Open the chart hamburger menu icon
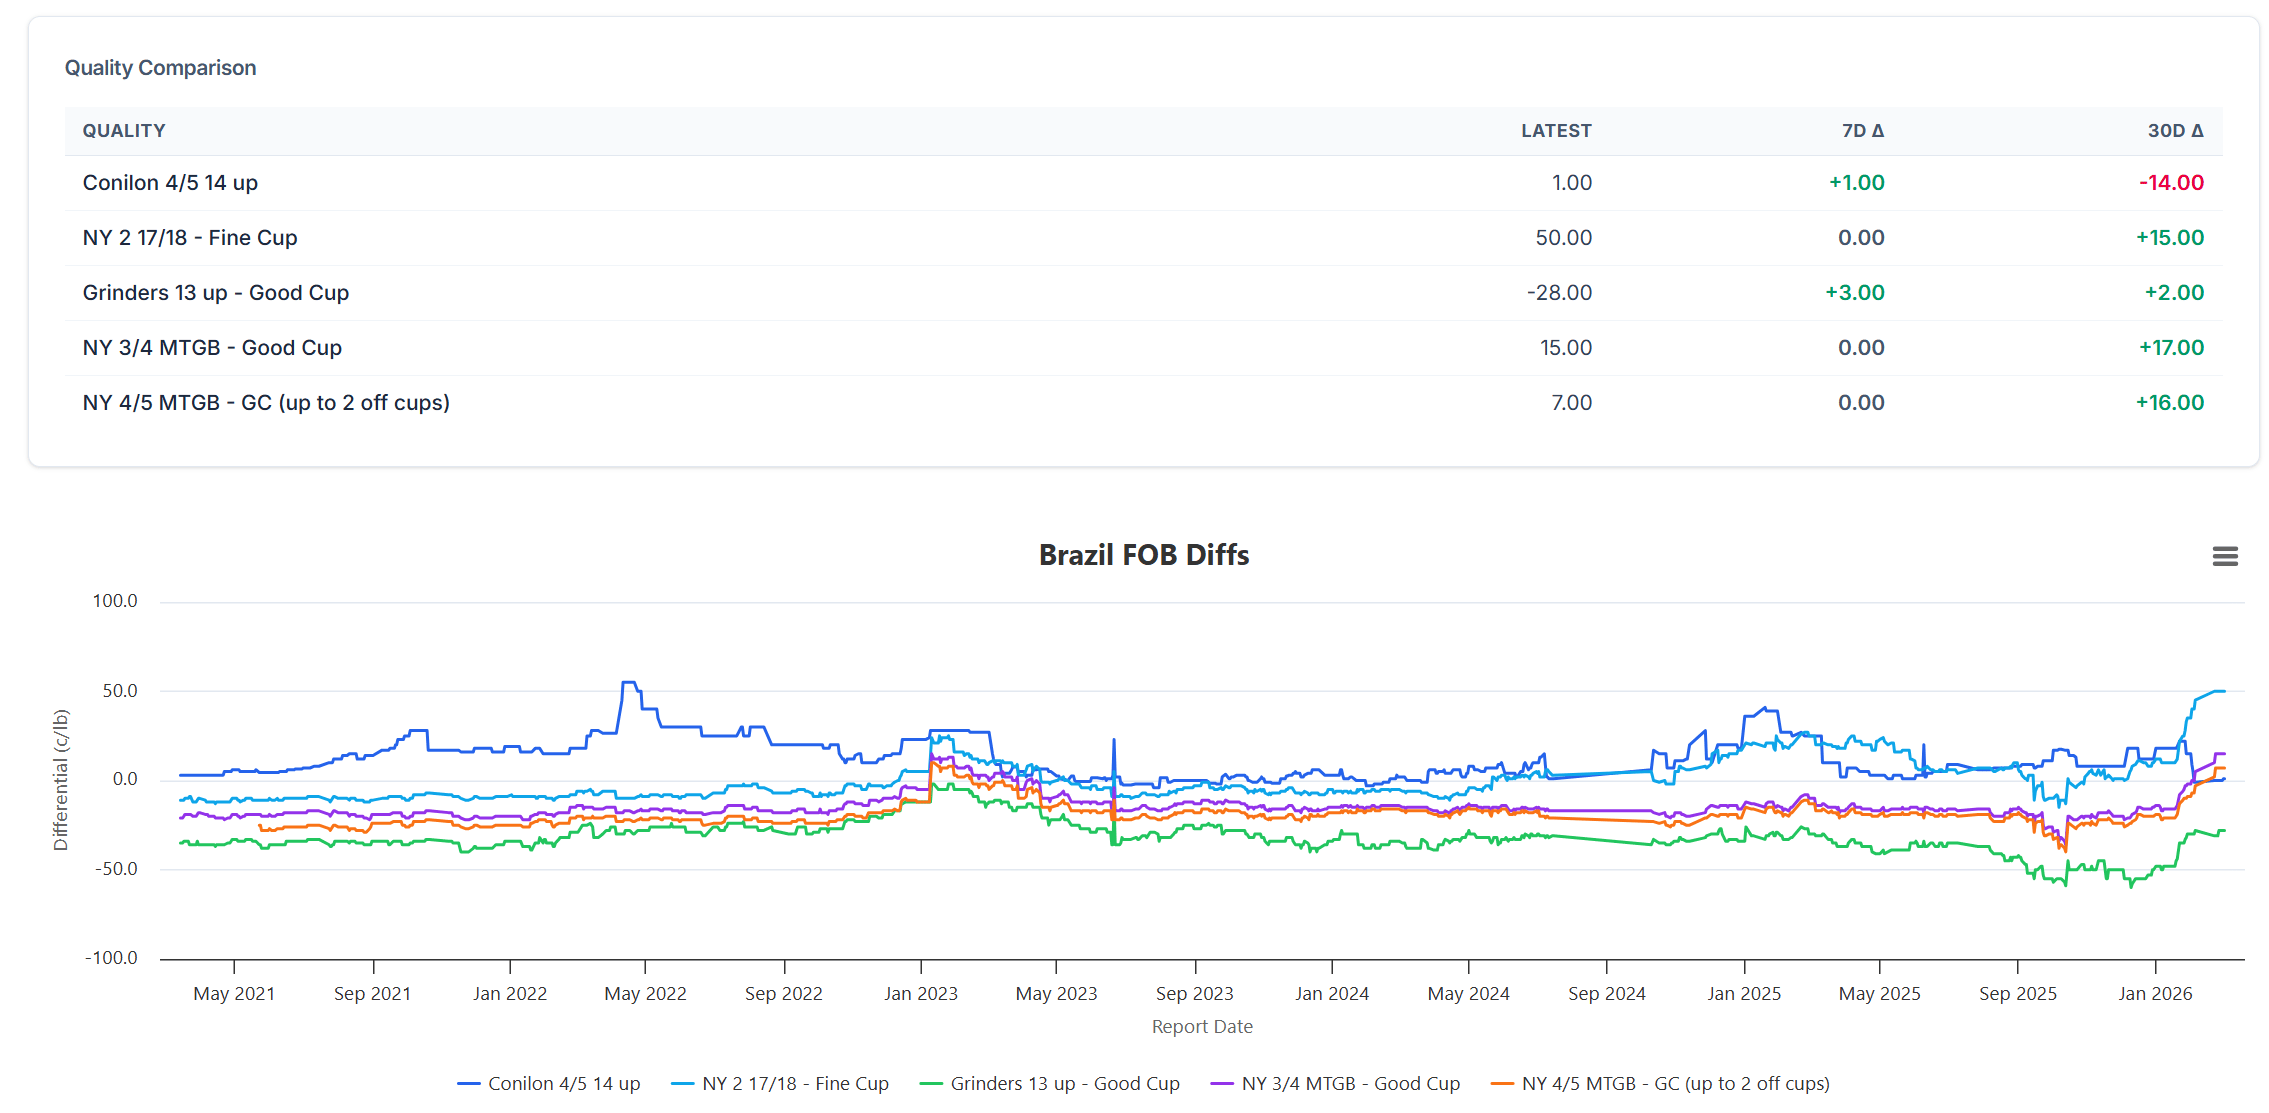The height and width of the screenshot is (1113, 2269). (x=2224, y=556)
